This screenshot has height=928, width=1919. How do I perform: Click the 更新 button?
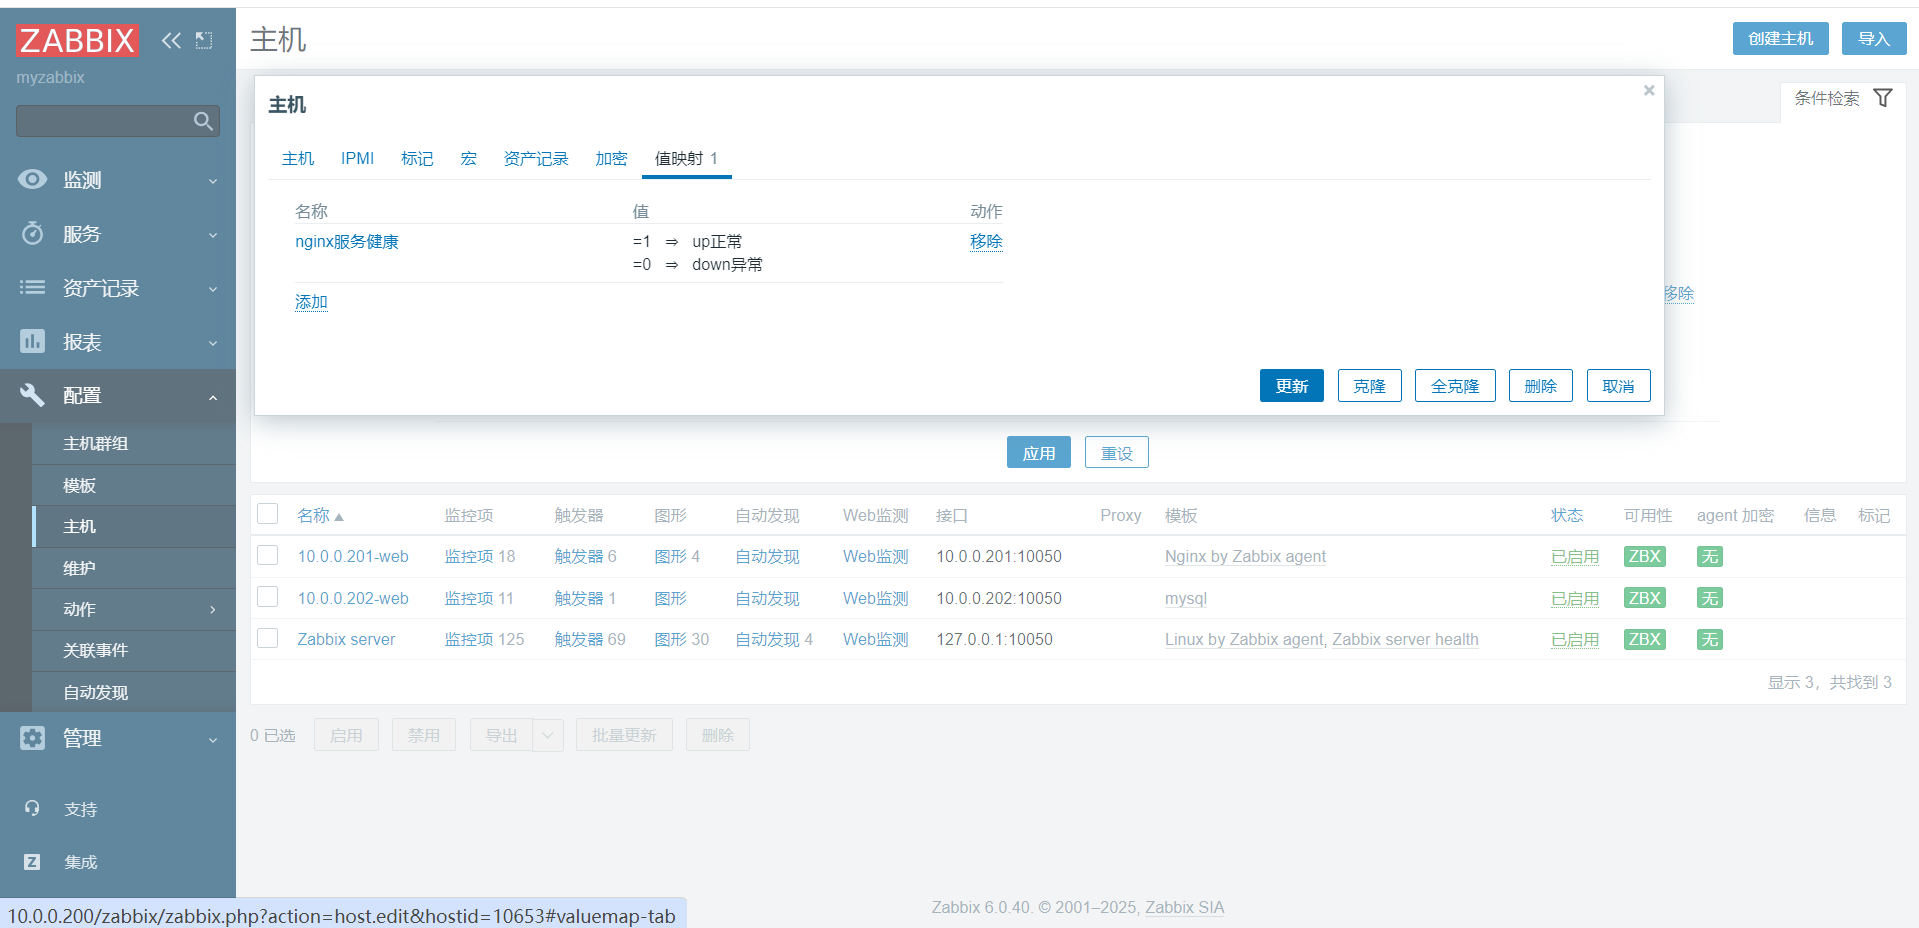point(1292,386)
